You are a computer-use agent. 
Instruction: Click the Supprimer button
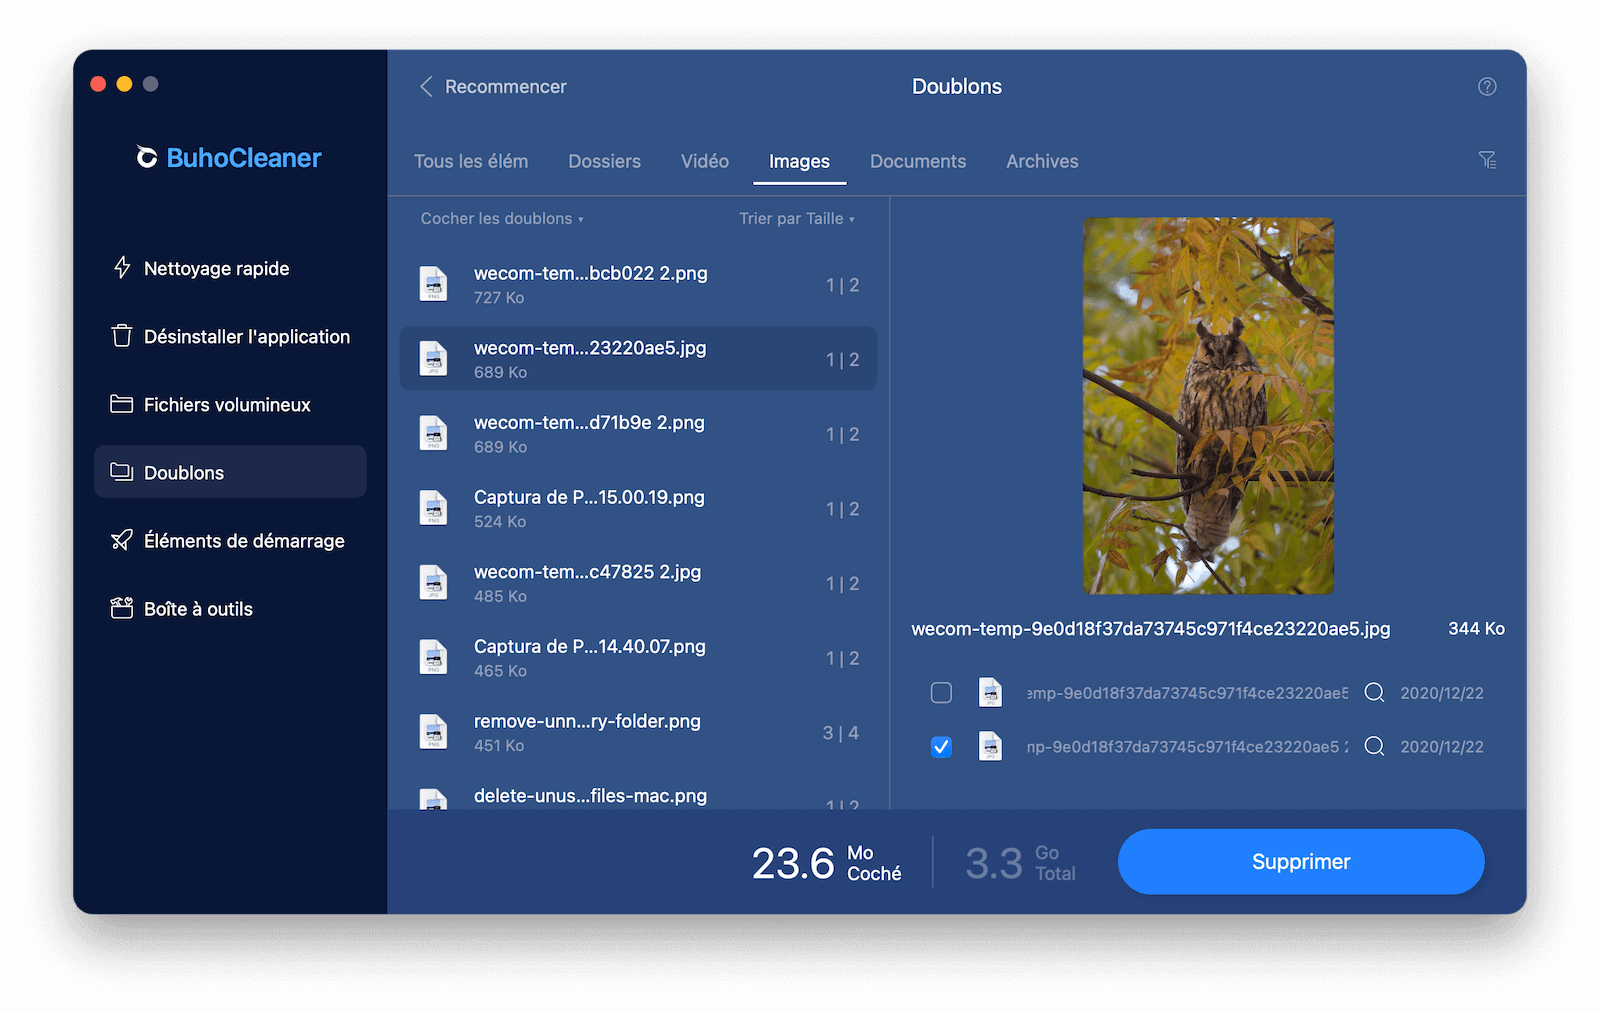point(1301,862)
